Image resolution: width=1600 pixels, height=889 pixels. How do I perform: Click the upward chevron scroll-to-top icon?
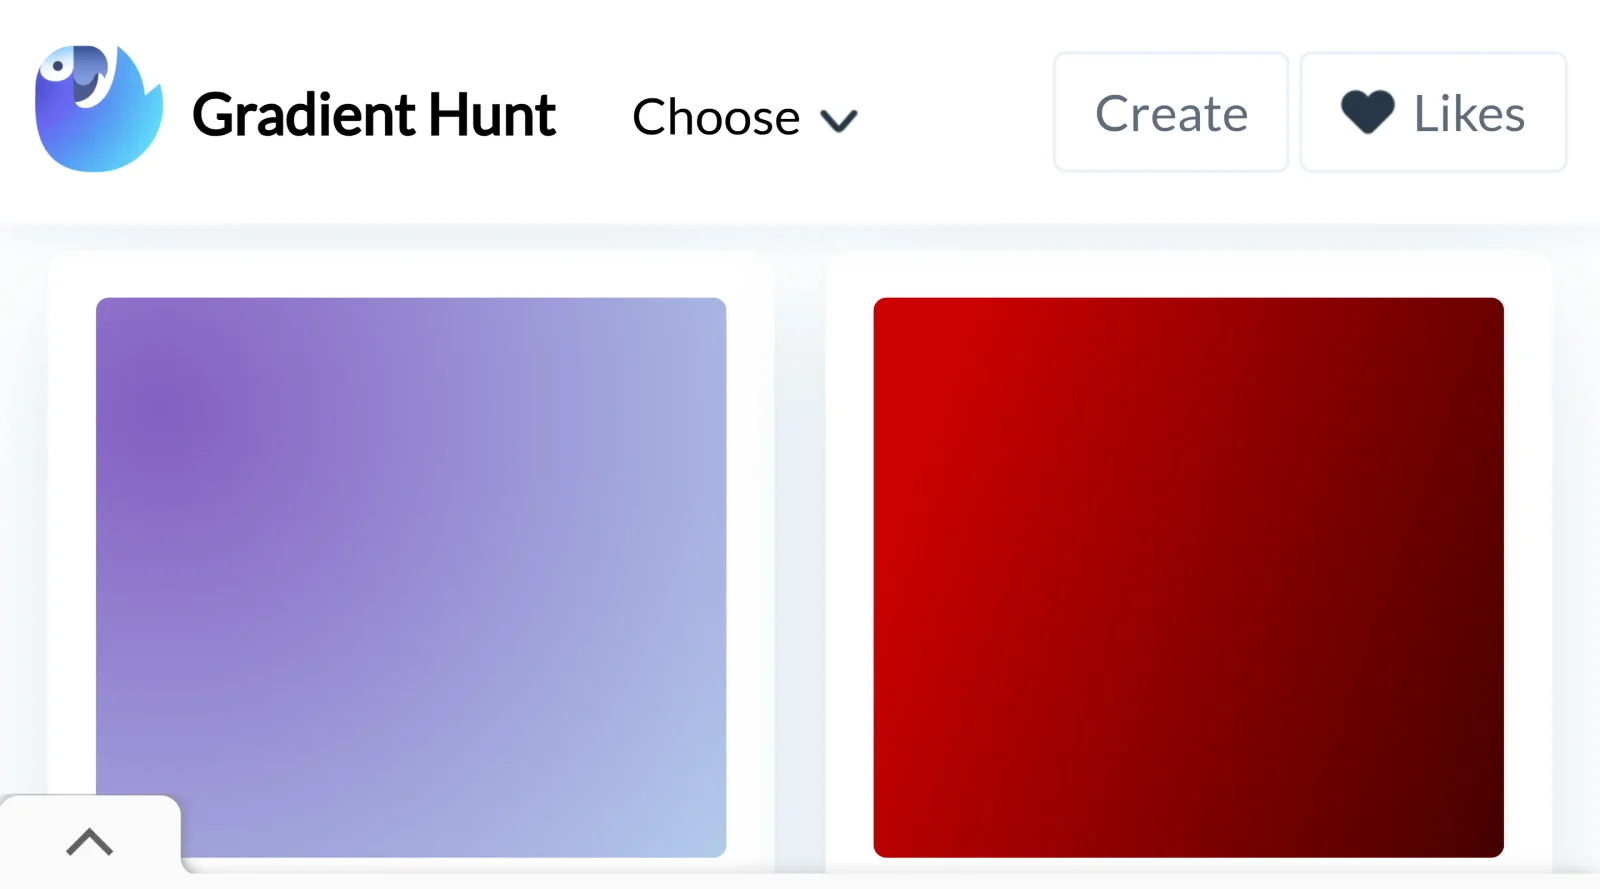click(x=89, y=842)
